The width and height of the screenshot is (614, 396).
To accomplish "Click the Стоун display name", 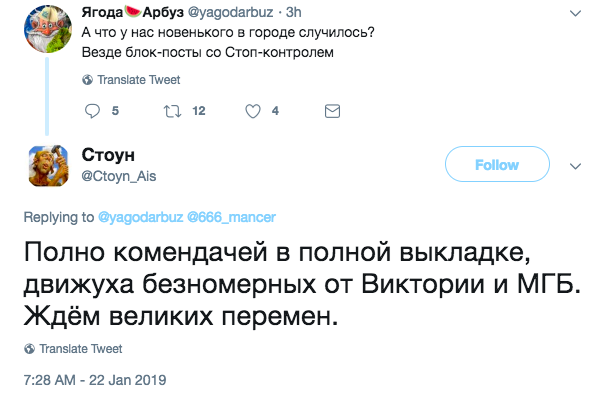I will 108,155.
